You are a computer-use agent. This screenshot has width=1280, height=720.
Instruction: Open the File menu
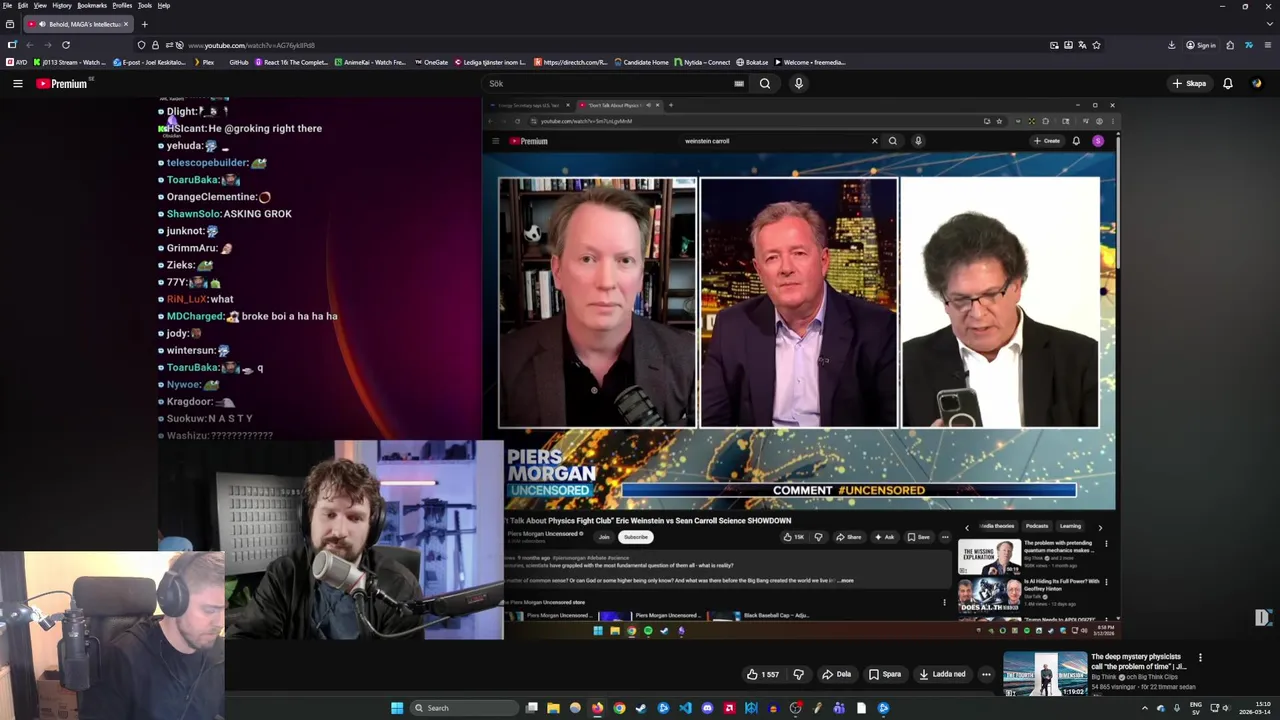[7, 5]
